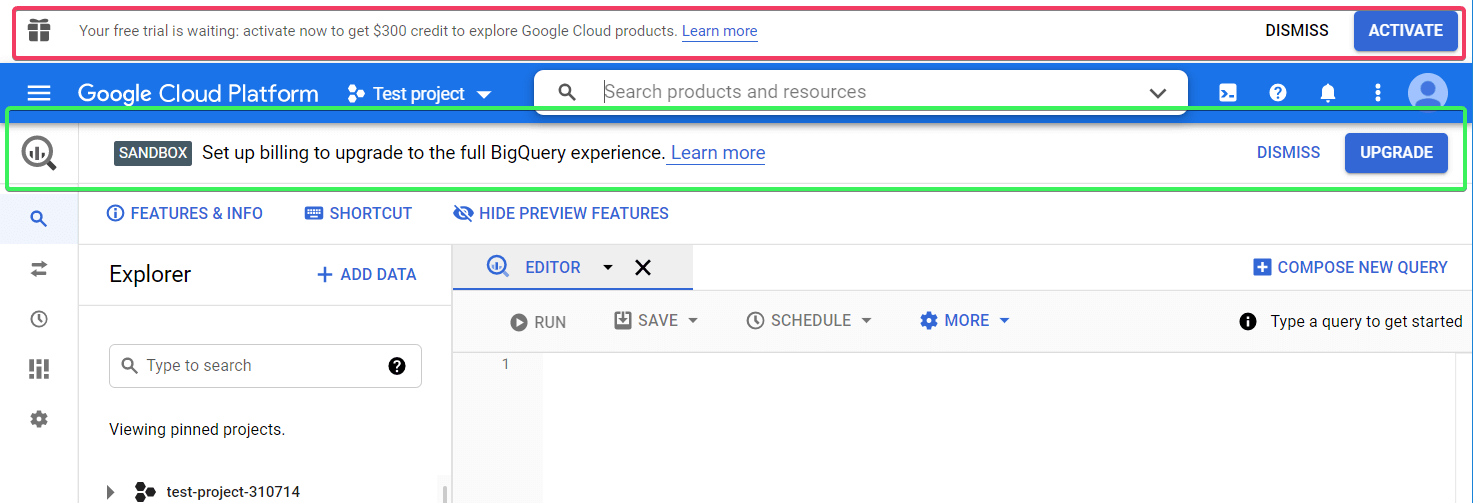The width and height of the screenshot is (1473, 503).
Task: Hide preview features toggle
Action: (561, 213)
